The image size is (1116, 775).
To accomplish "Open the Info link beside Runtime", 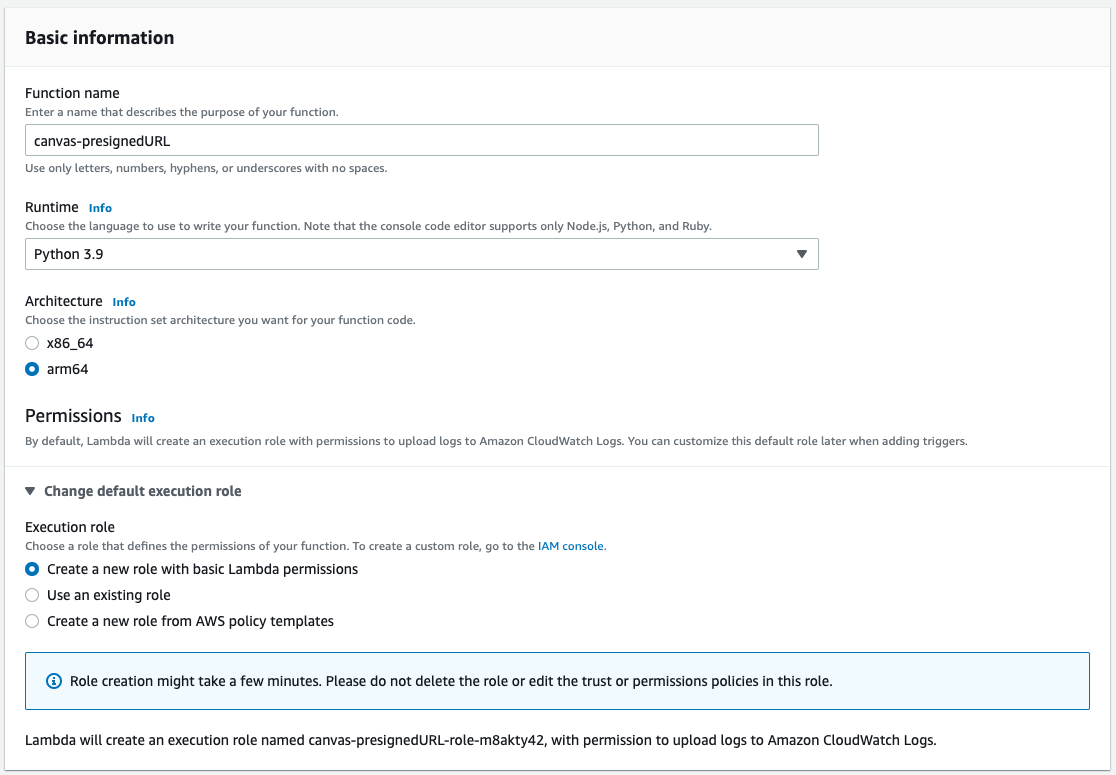I will point(100,208).
